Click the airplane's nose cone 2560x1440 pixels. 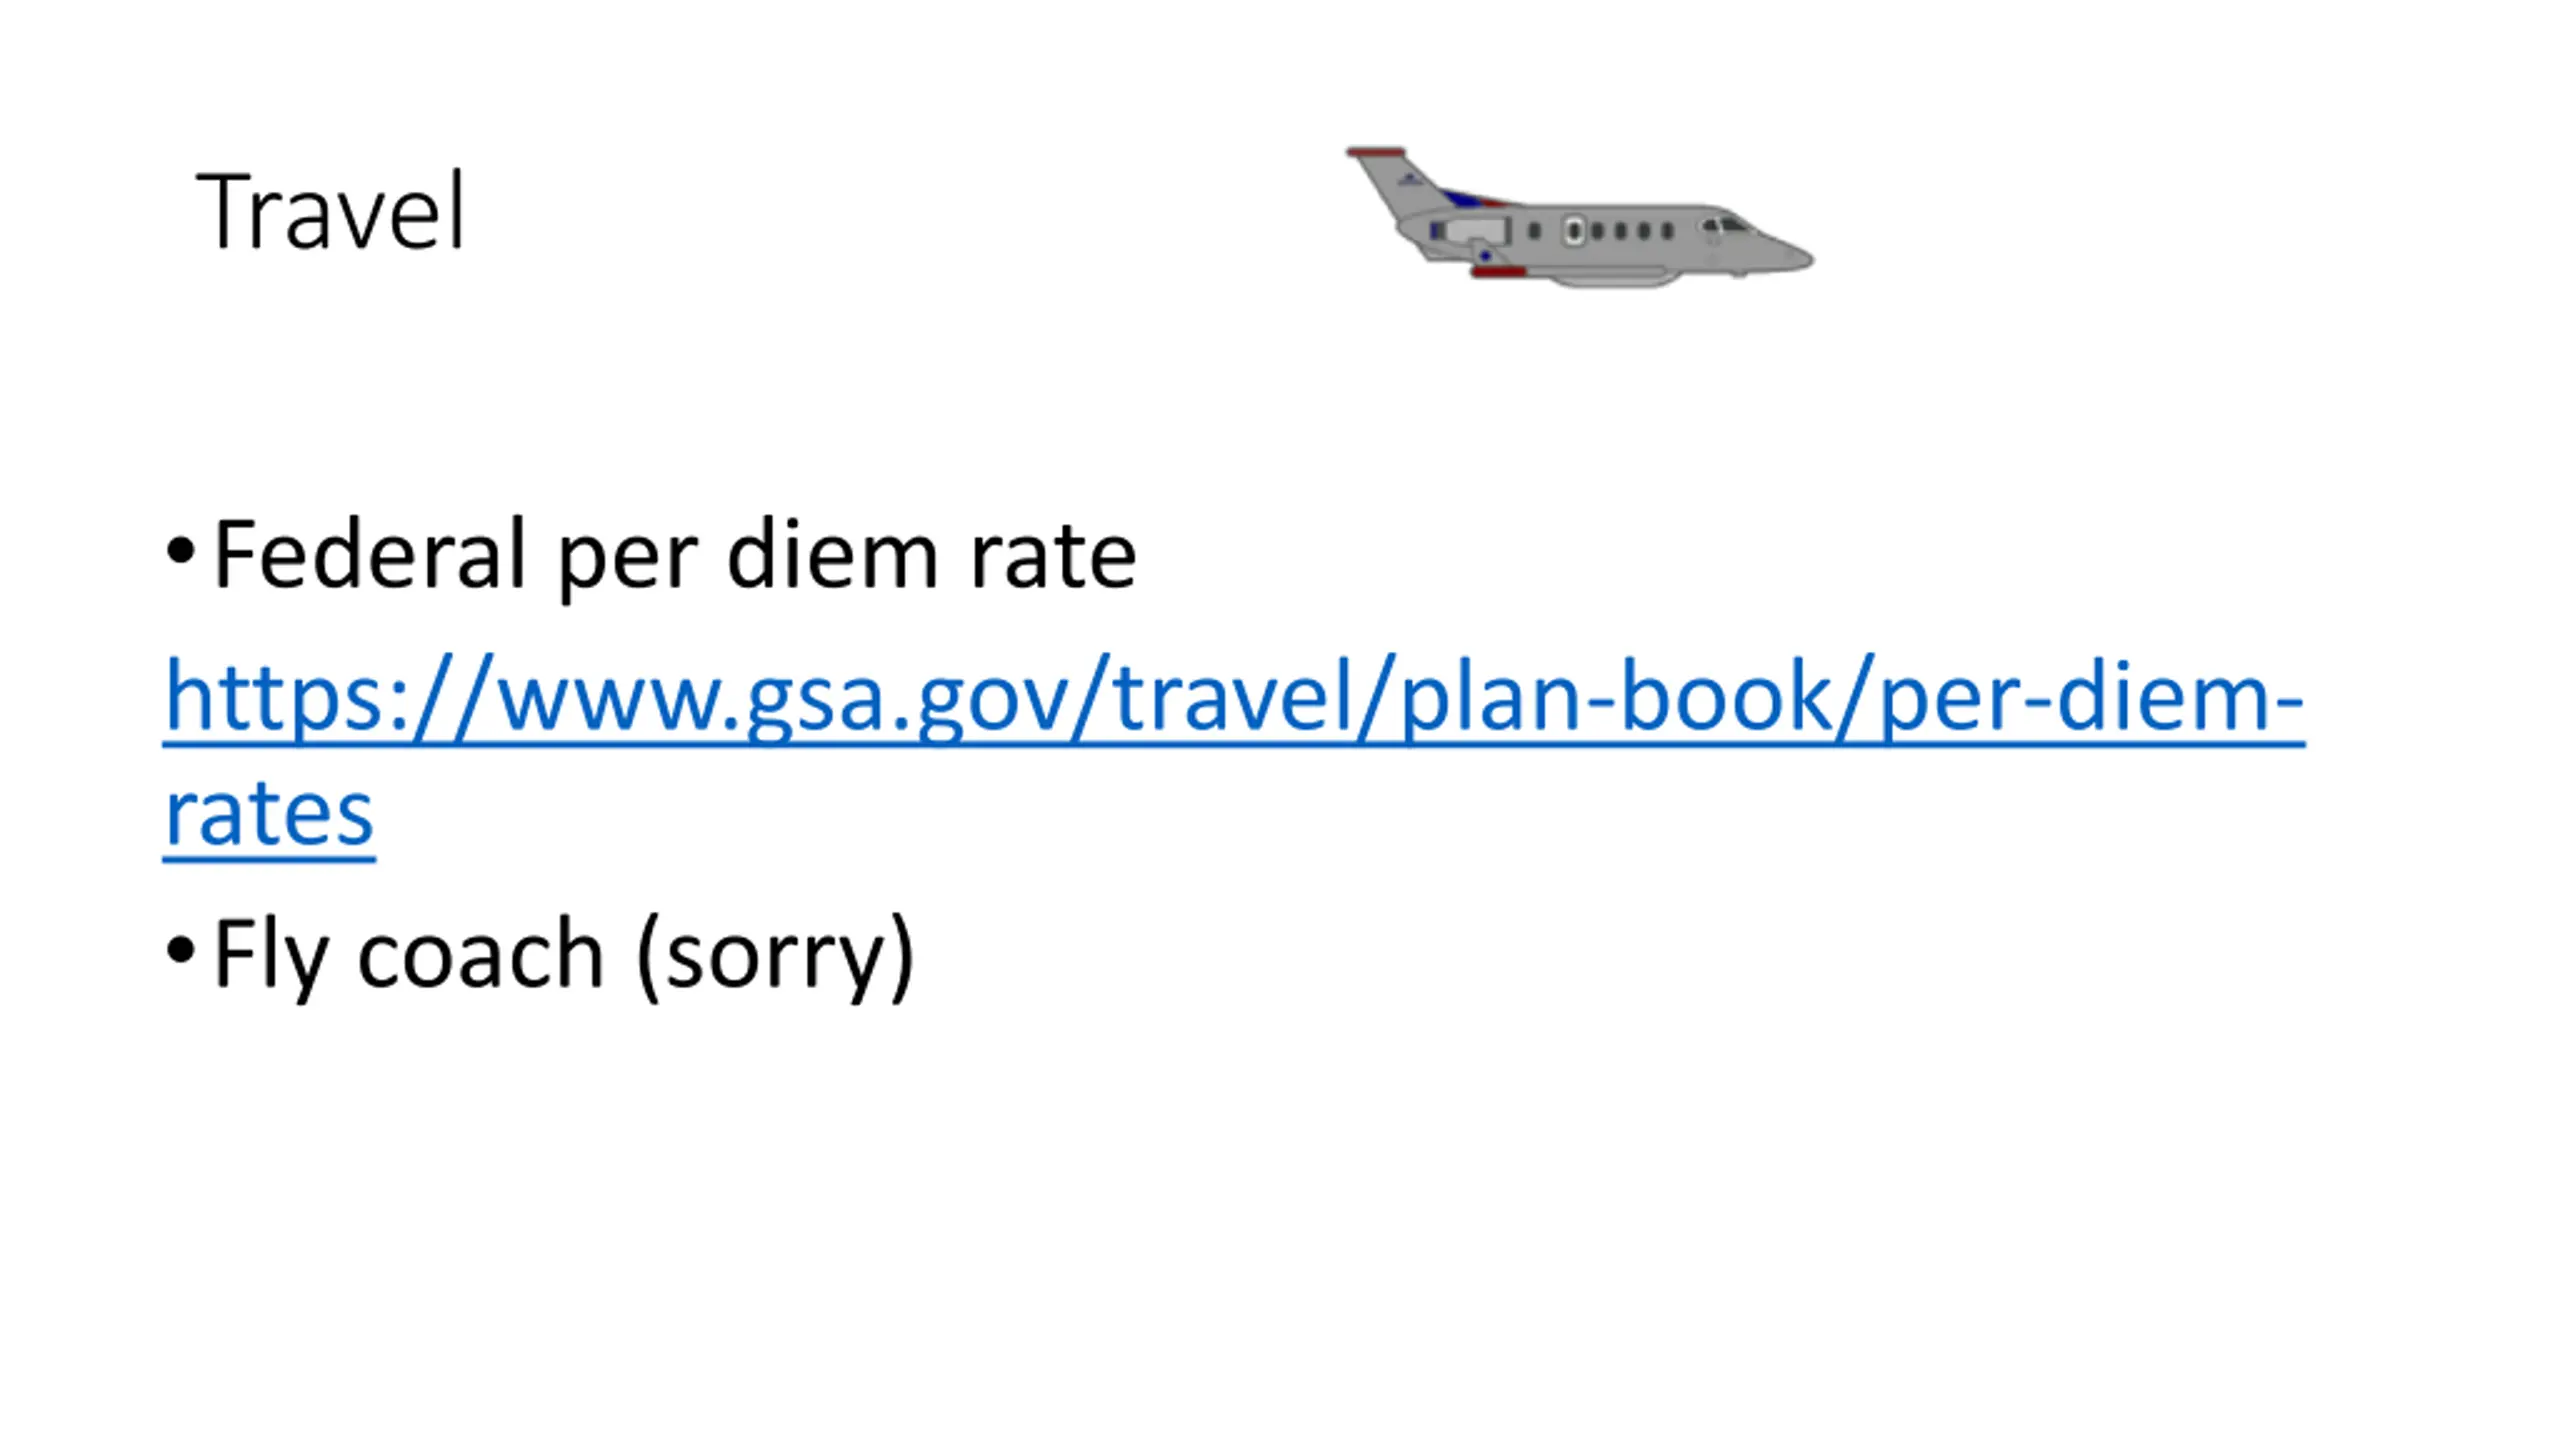[1790, 256]
